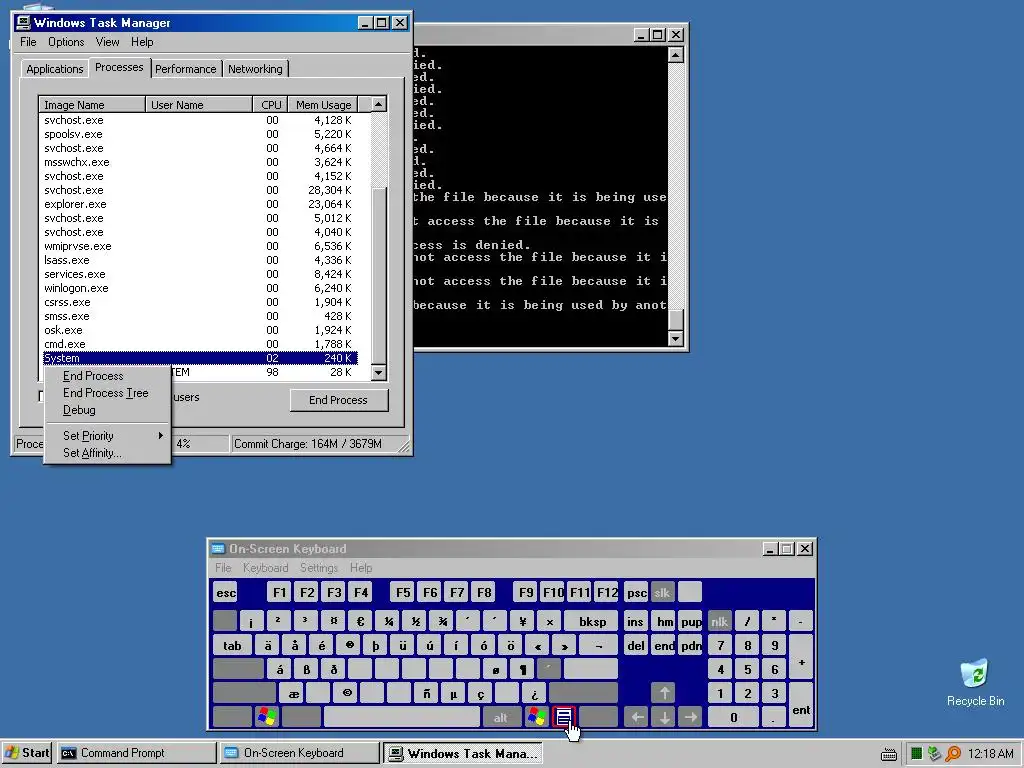1024x768 pixels.
Task: Click the On-Screen Keyboard title bar icon
Action: coord(218,549)
